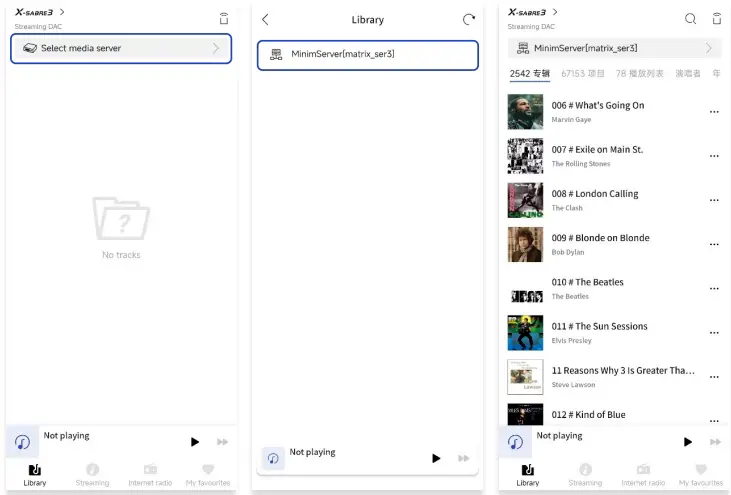Open more options for 11 Reasons Why album

click(x=714, y=377)
